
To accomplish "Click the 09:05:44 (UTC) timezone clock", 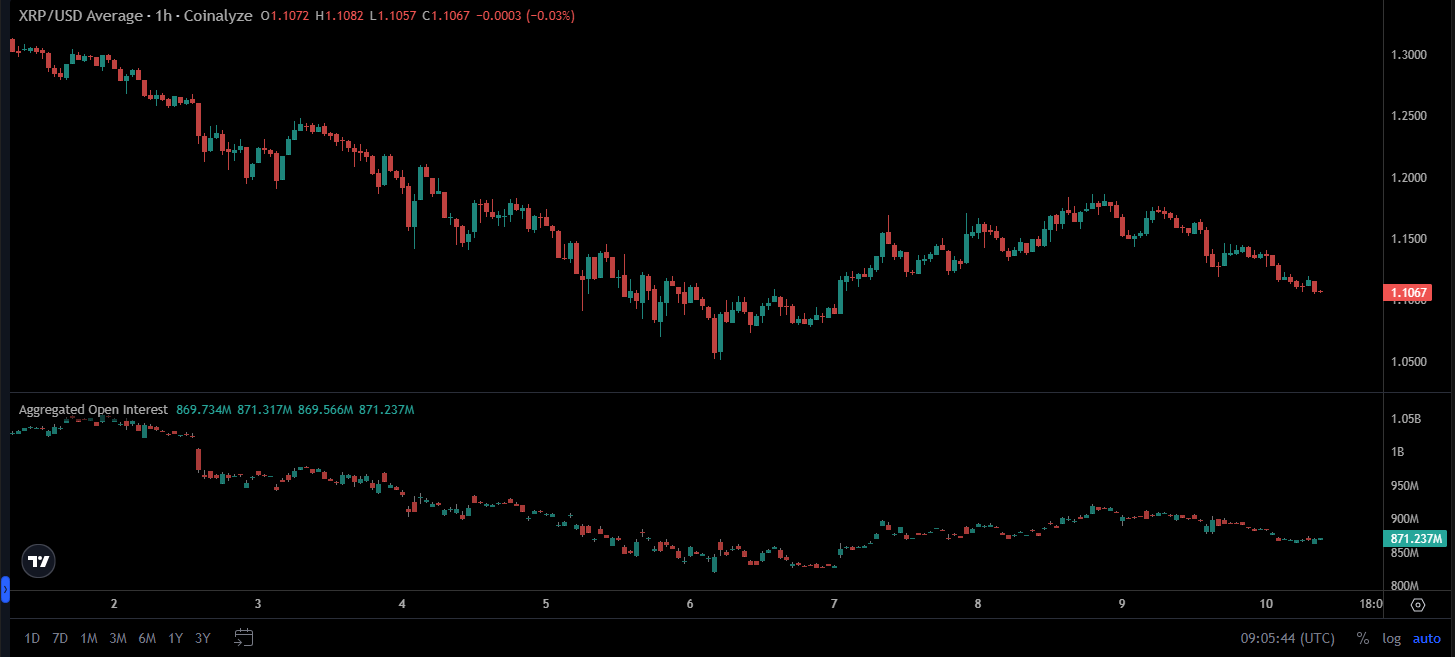I will 1287,638.
